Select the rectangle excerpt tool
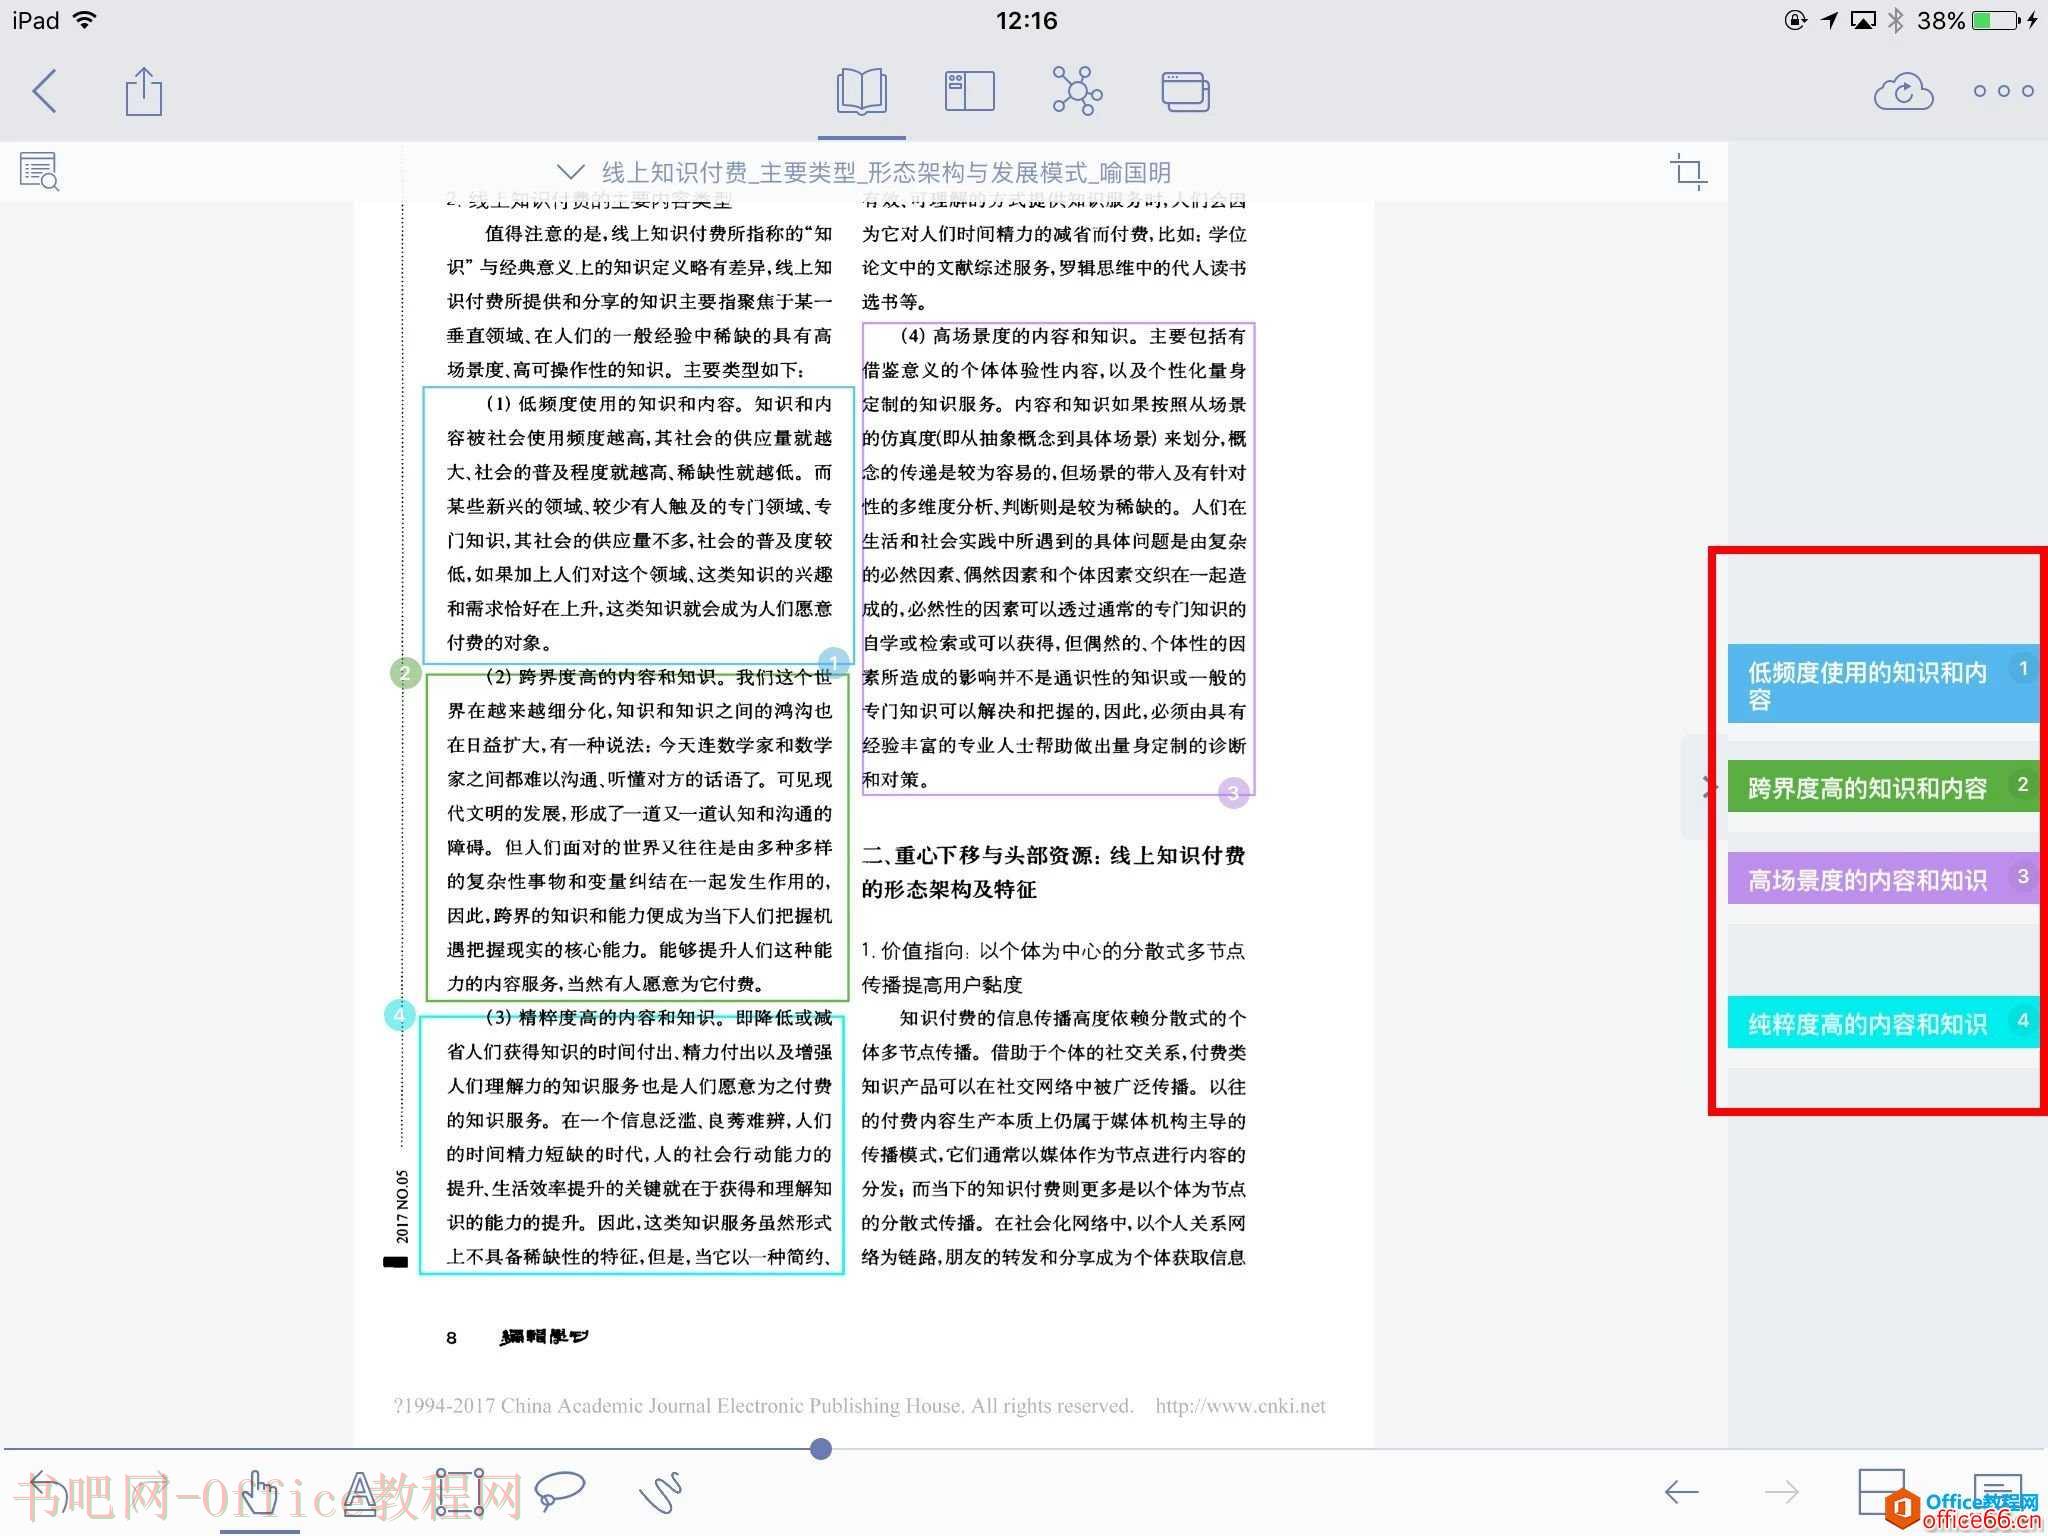Image resolution: width=2048 pixels, height=1536 pixels. click(x=460, y=1493)
